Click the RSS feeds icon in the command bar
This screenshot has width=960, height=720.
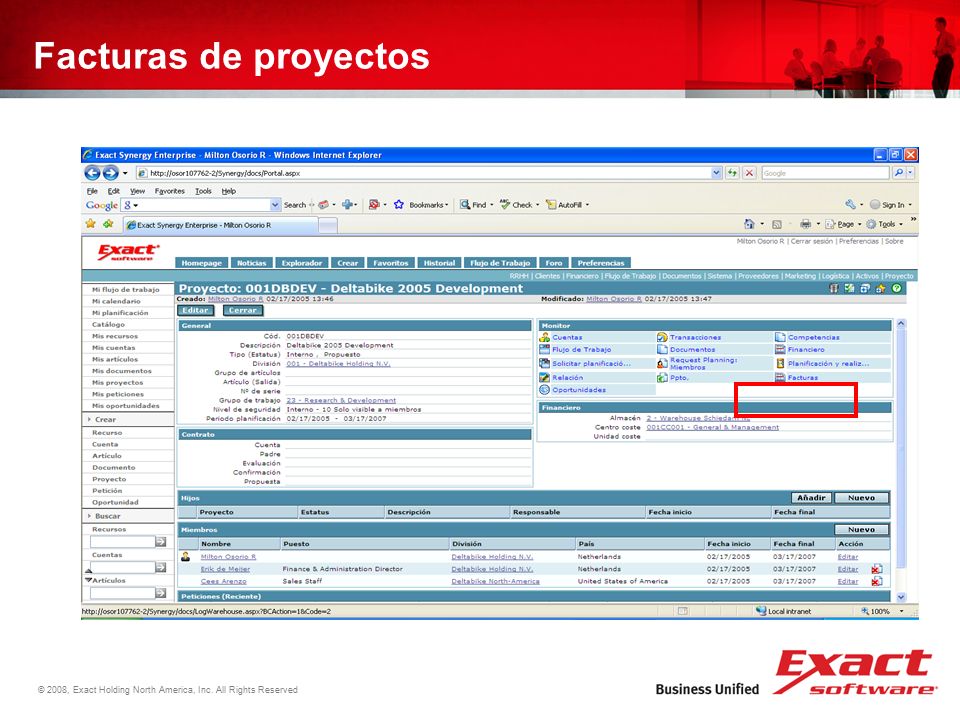point(777,224)
